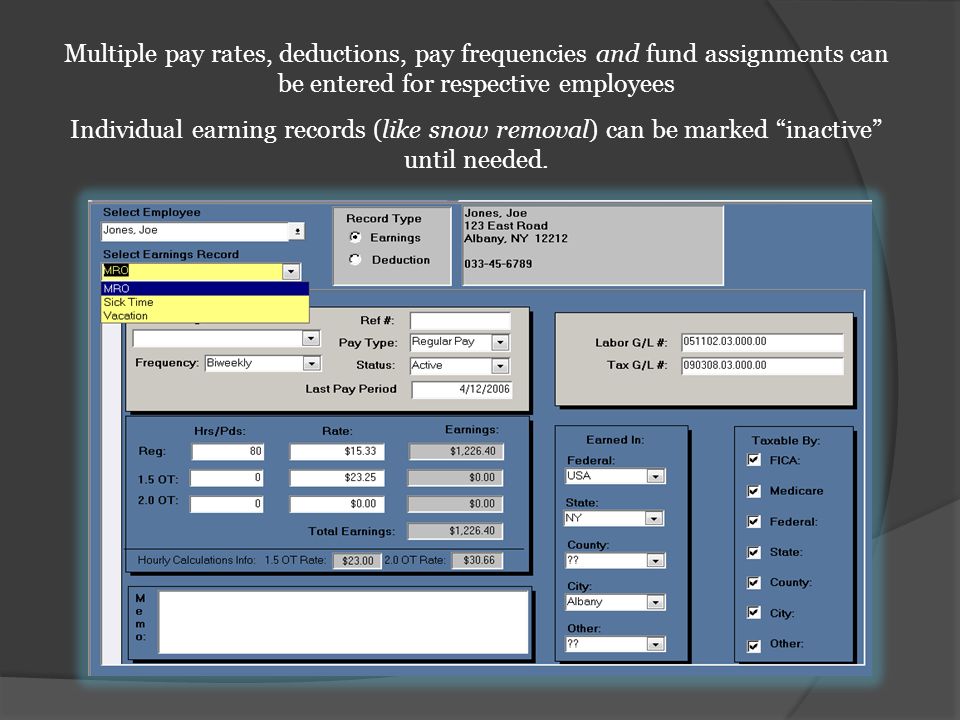This screenshot has width=960, height=720.
Task: Open the Pay Type dropdown
Action: [x=500, y=342]
